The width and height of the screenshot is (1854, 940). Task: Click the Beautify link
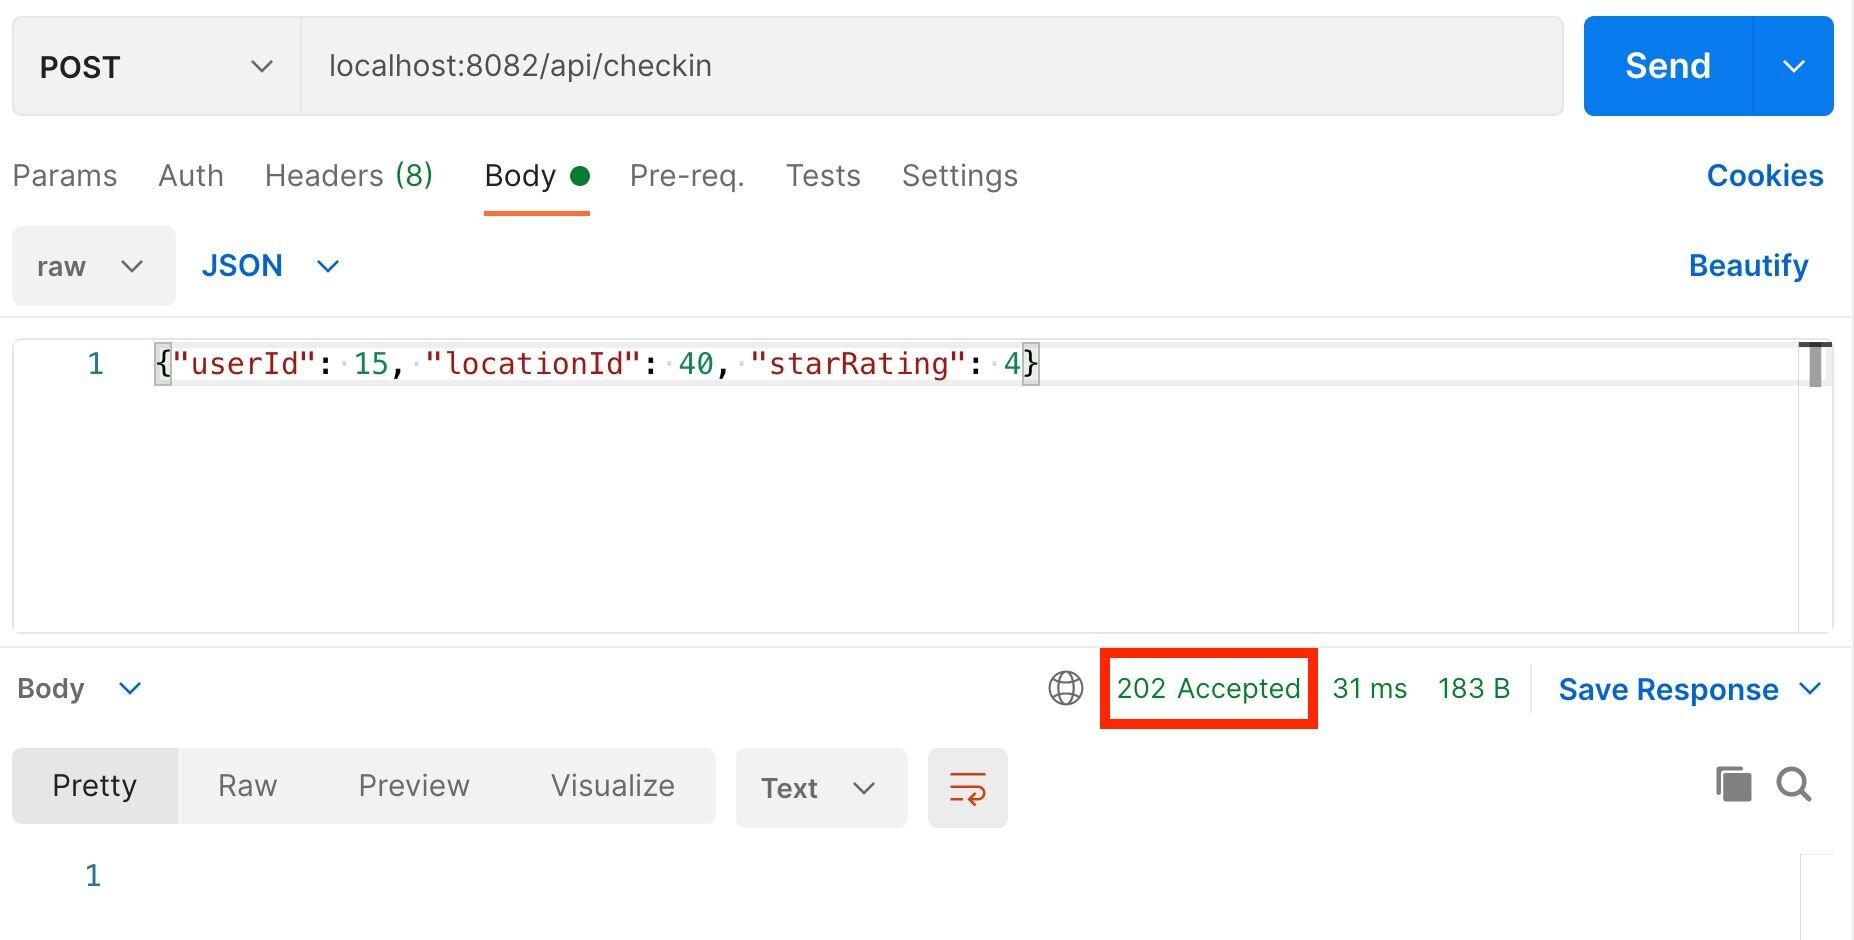point(1748,266)
